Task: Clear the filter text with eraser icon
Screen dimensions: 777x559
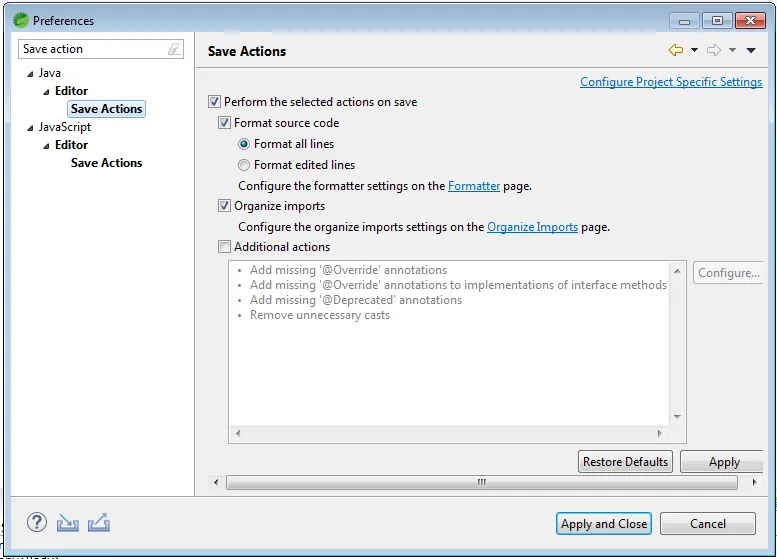Action: click(x=174, y=49)
